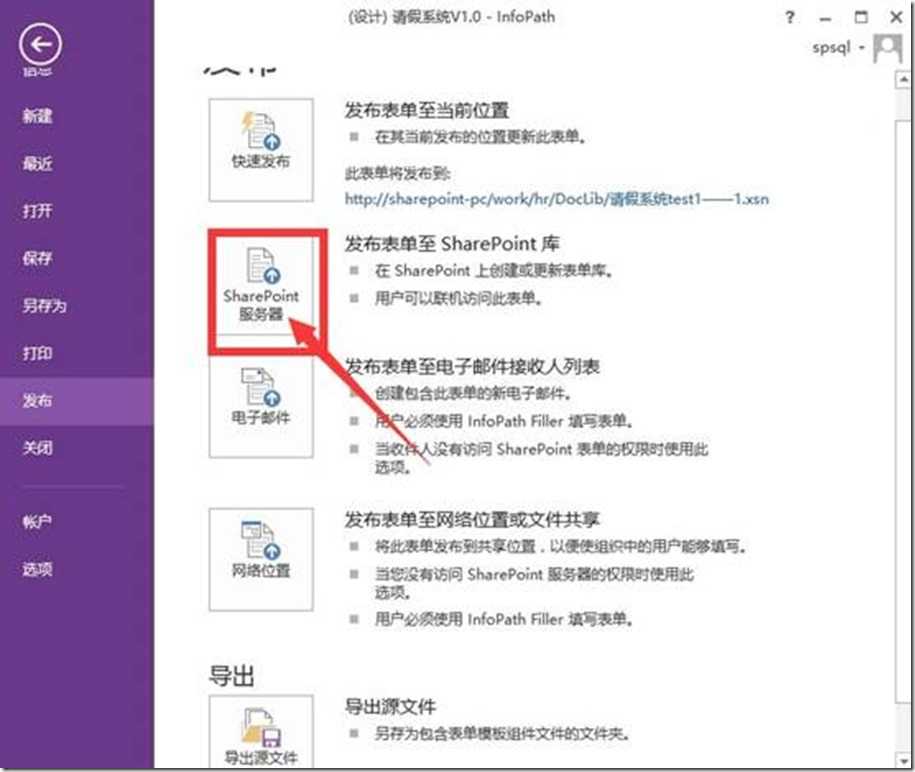Viewport: 915px width, 772px height.
Task: Click the heading 发布表单至当前位置
Action: [x=427, y=110]
